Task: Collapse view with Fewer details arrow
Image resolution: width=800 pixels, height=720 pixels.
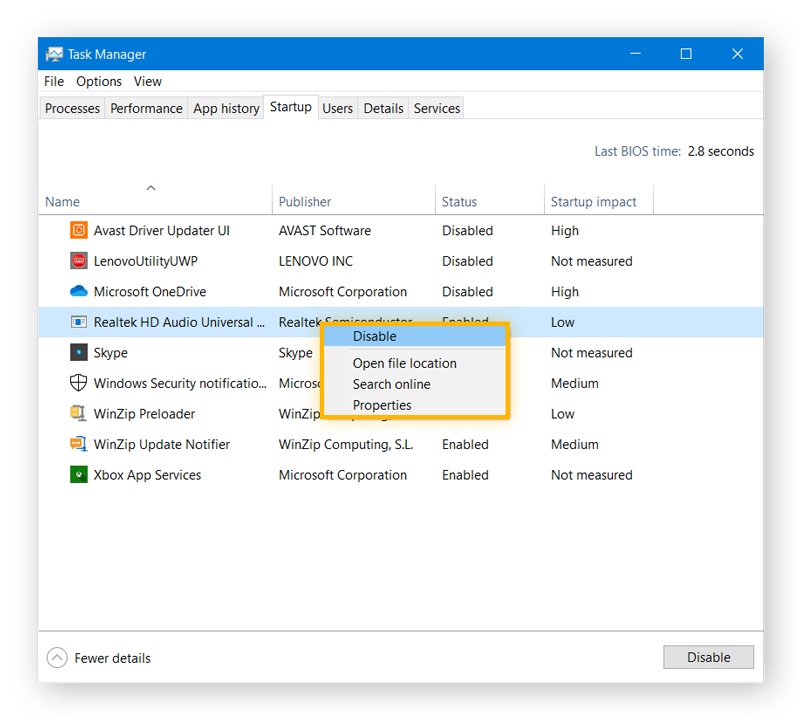Action: click(x=57, y=658)
